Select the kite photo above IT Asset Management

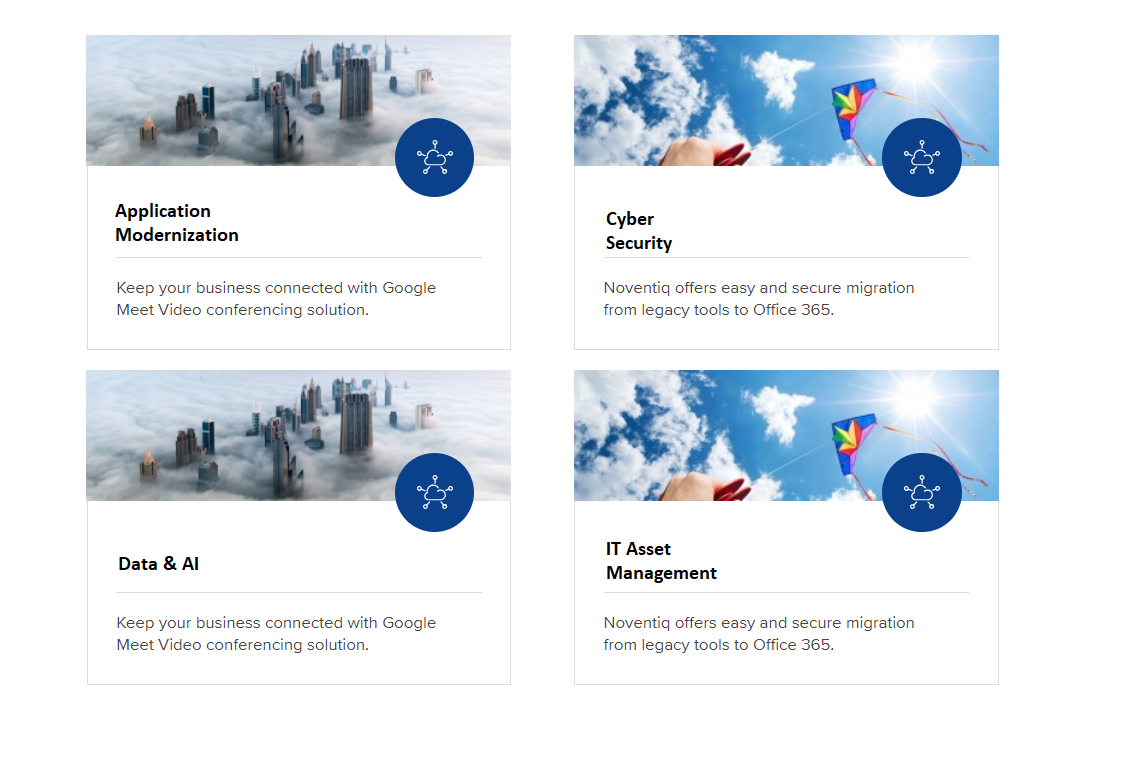(x=786, y=435)
